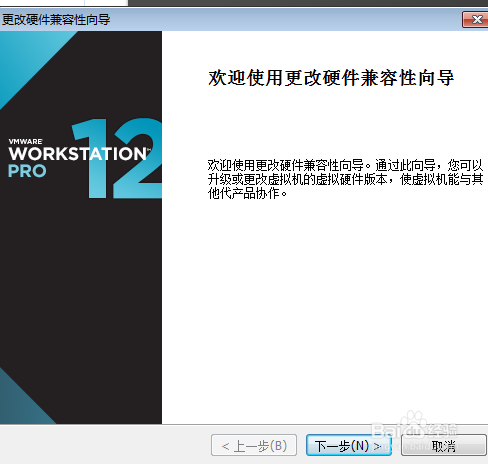Click the heading 欢迎使用更改硬件兼容性向导

click(x=331, y=78)
